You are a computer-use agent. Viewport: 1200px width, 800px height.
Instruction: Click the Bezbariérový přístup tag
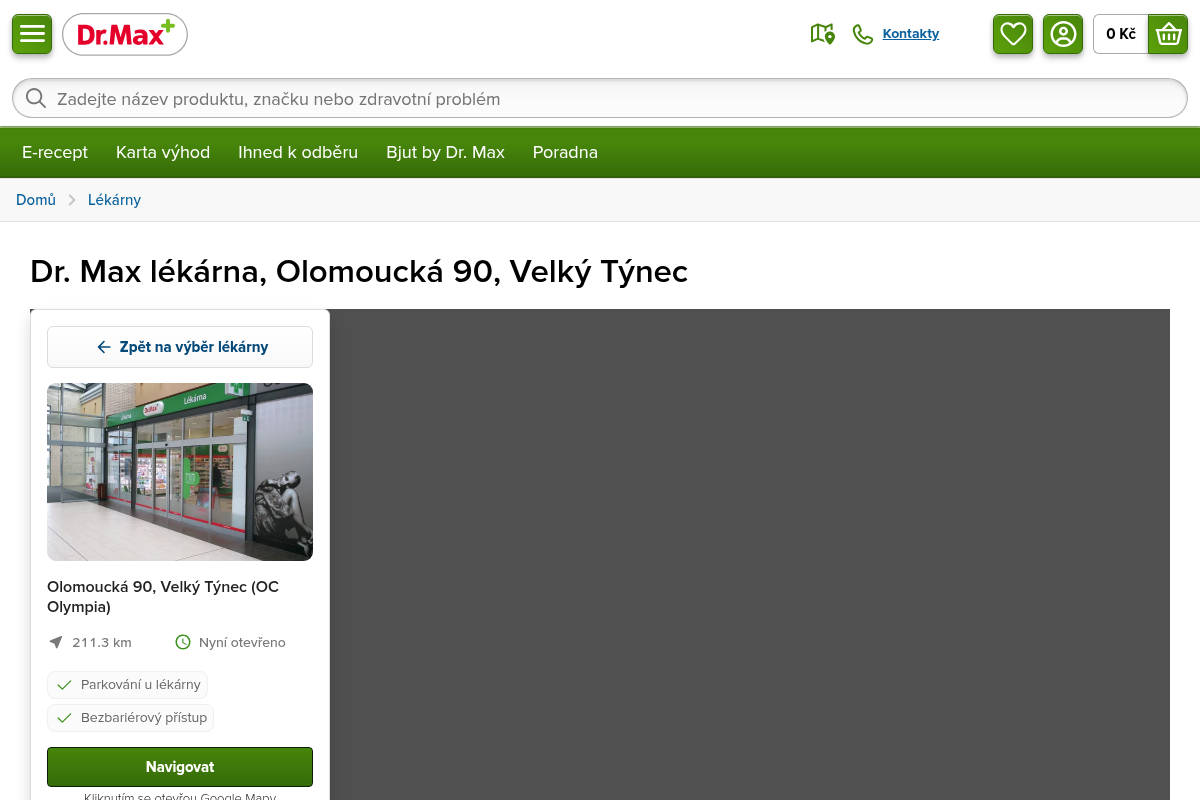[130, 718]
